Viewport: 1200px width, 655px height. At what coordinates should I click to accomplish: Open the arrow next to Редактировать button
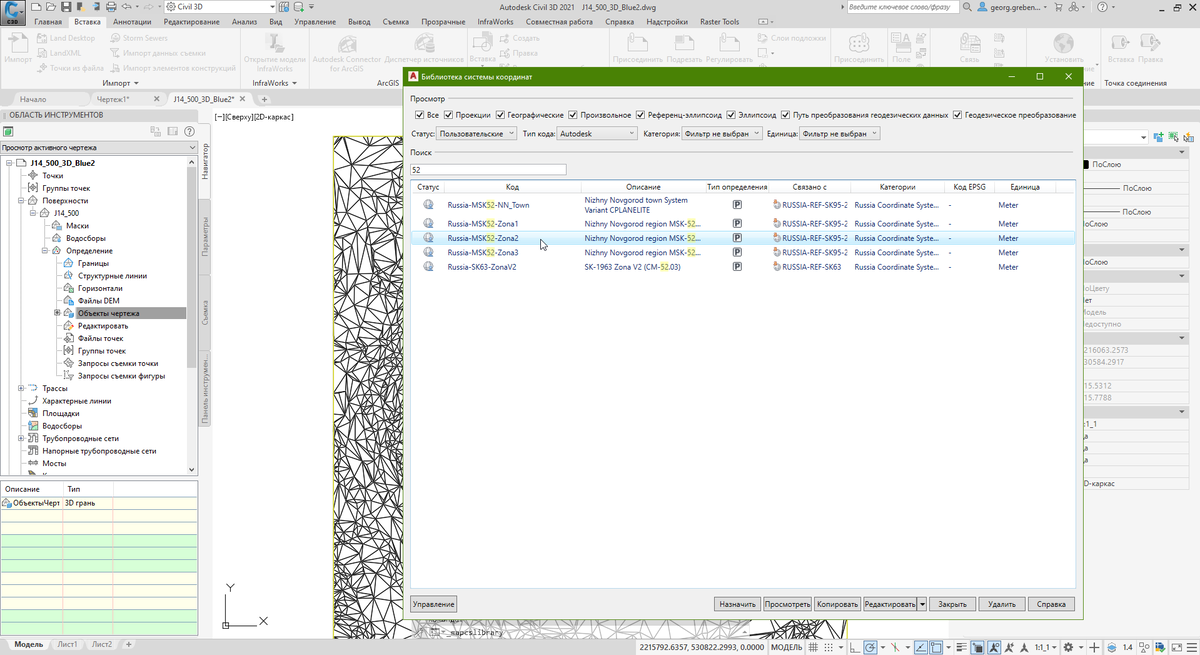[x=922, y=604]
